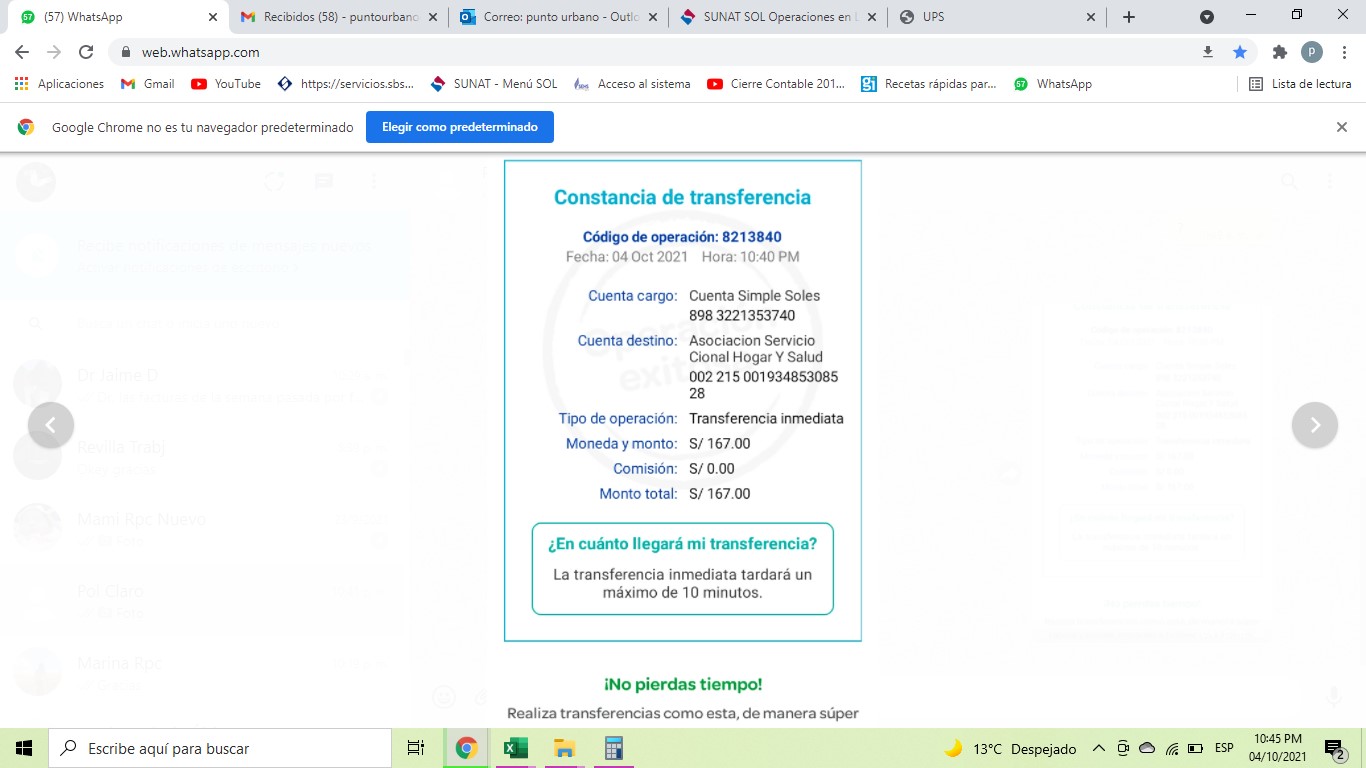Screen dimensions: 1366x768
Task: Reload the WhatsApp Web page
Action: coord(86,52)
